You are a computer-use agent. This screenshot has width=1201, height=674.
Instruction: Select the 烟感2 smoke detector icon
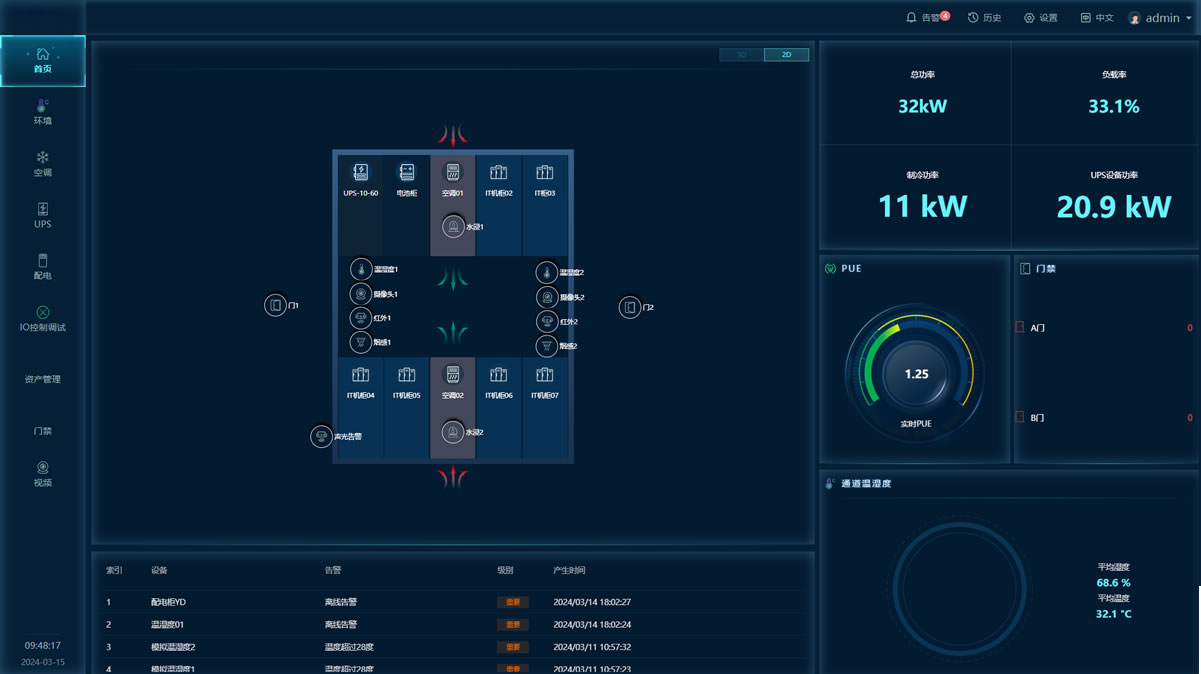pyautogui.click(x=546, y=346)
